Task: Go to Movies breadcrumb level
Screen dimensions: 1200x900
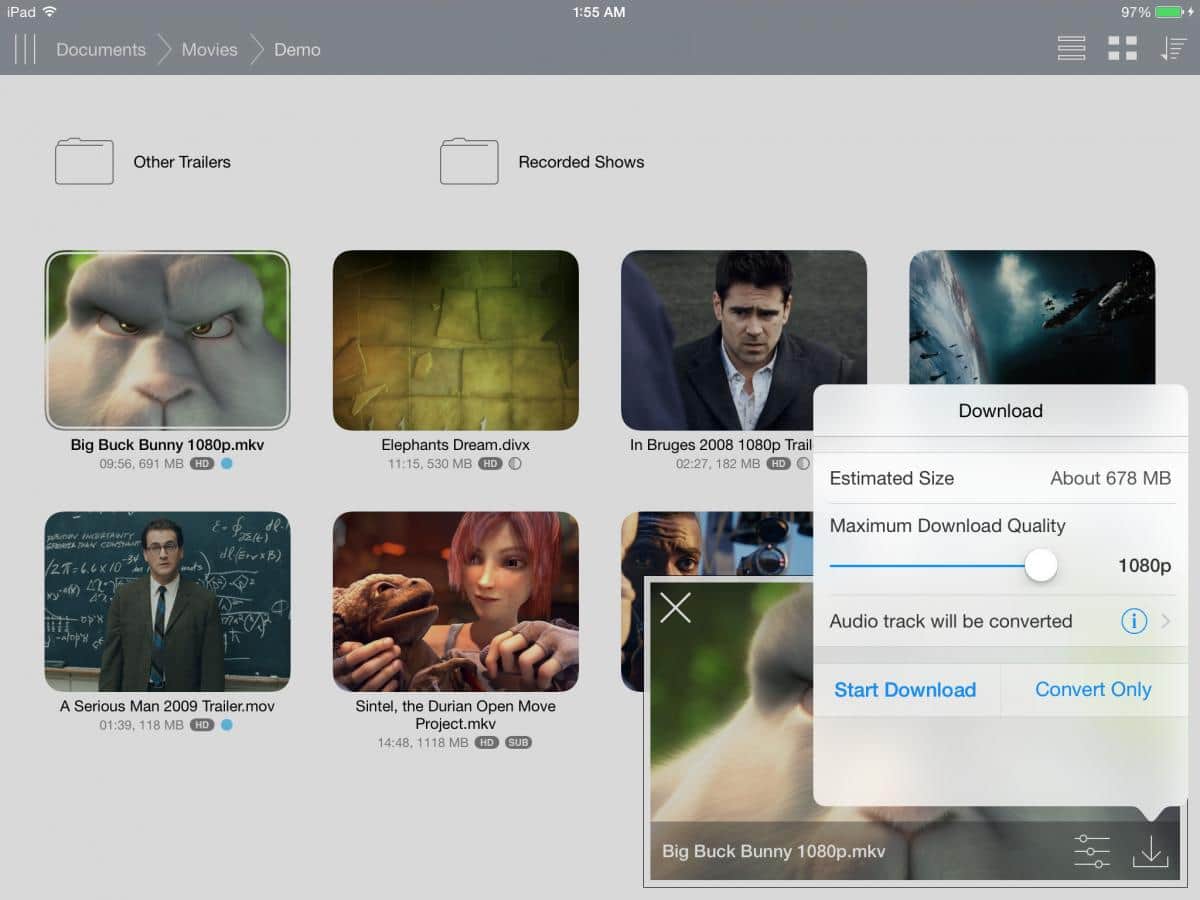Action: tap(209, 49)
